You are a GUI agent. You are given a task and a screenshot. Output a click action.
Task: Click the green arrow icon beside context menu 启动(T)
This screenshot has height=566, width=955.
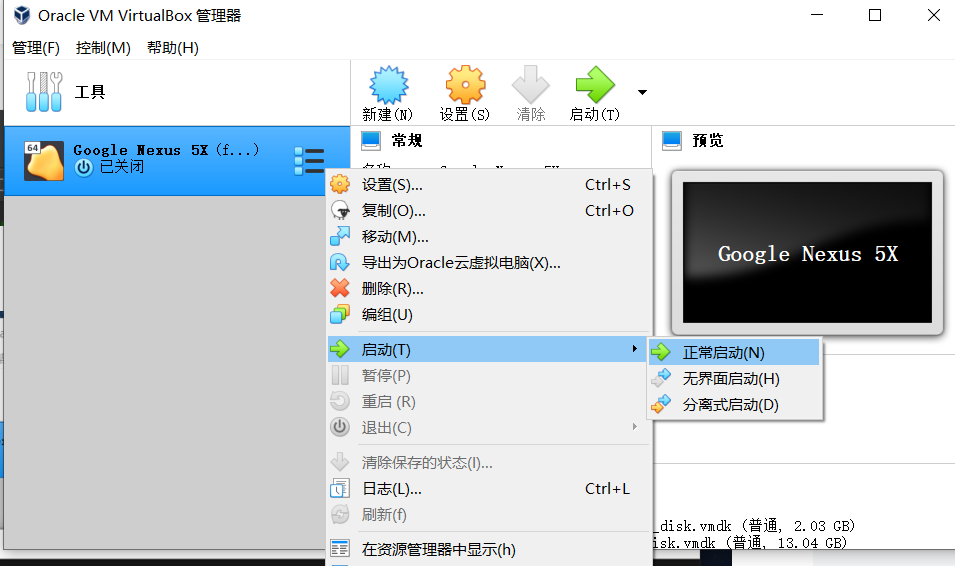340,349
